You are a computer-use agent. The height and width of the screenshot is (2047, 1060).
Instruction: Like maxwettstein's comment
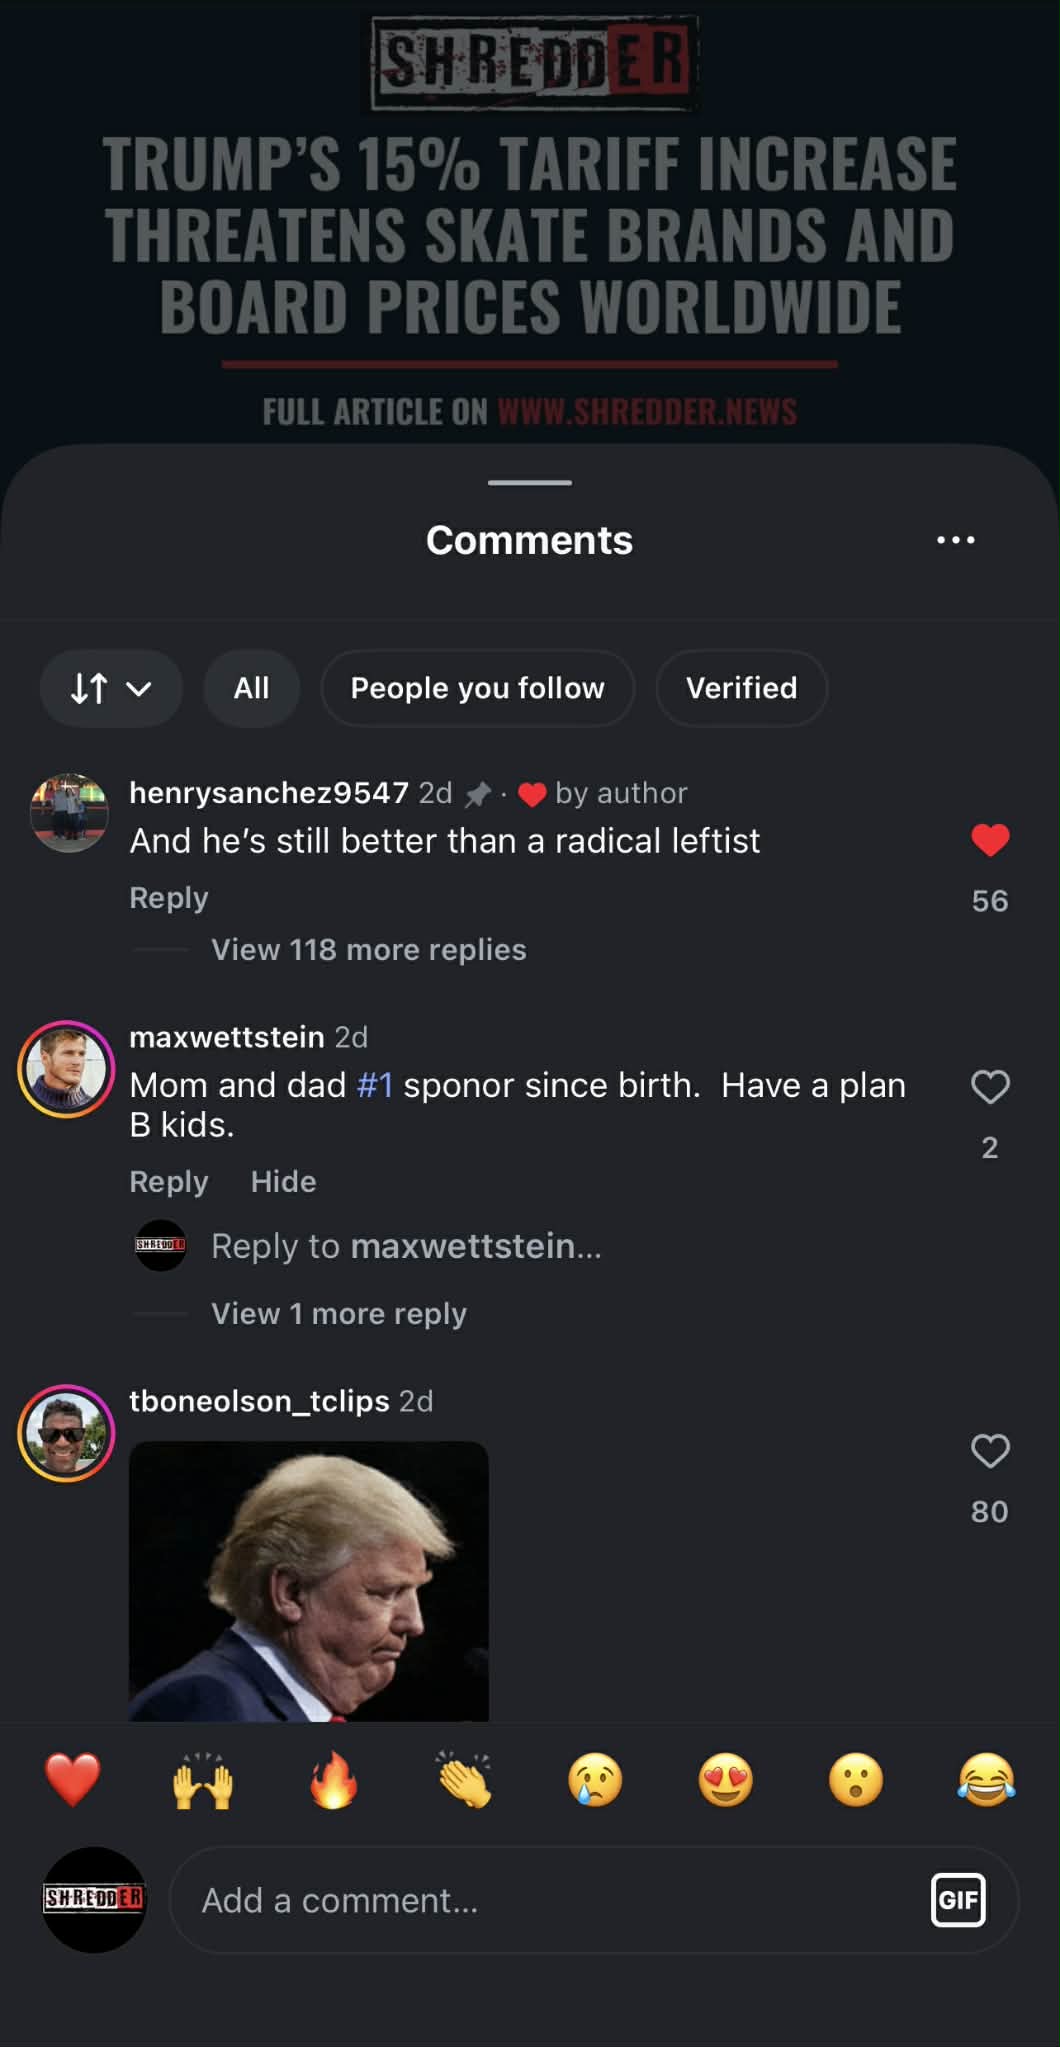point(990,1087)
